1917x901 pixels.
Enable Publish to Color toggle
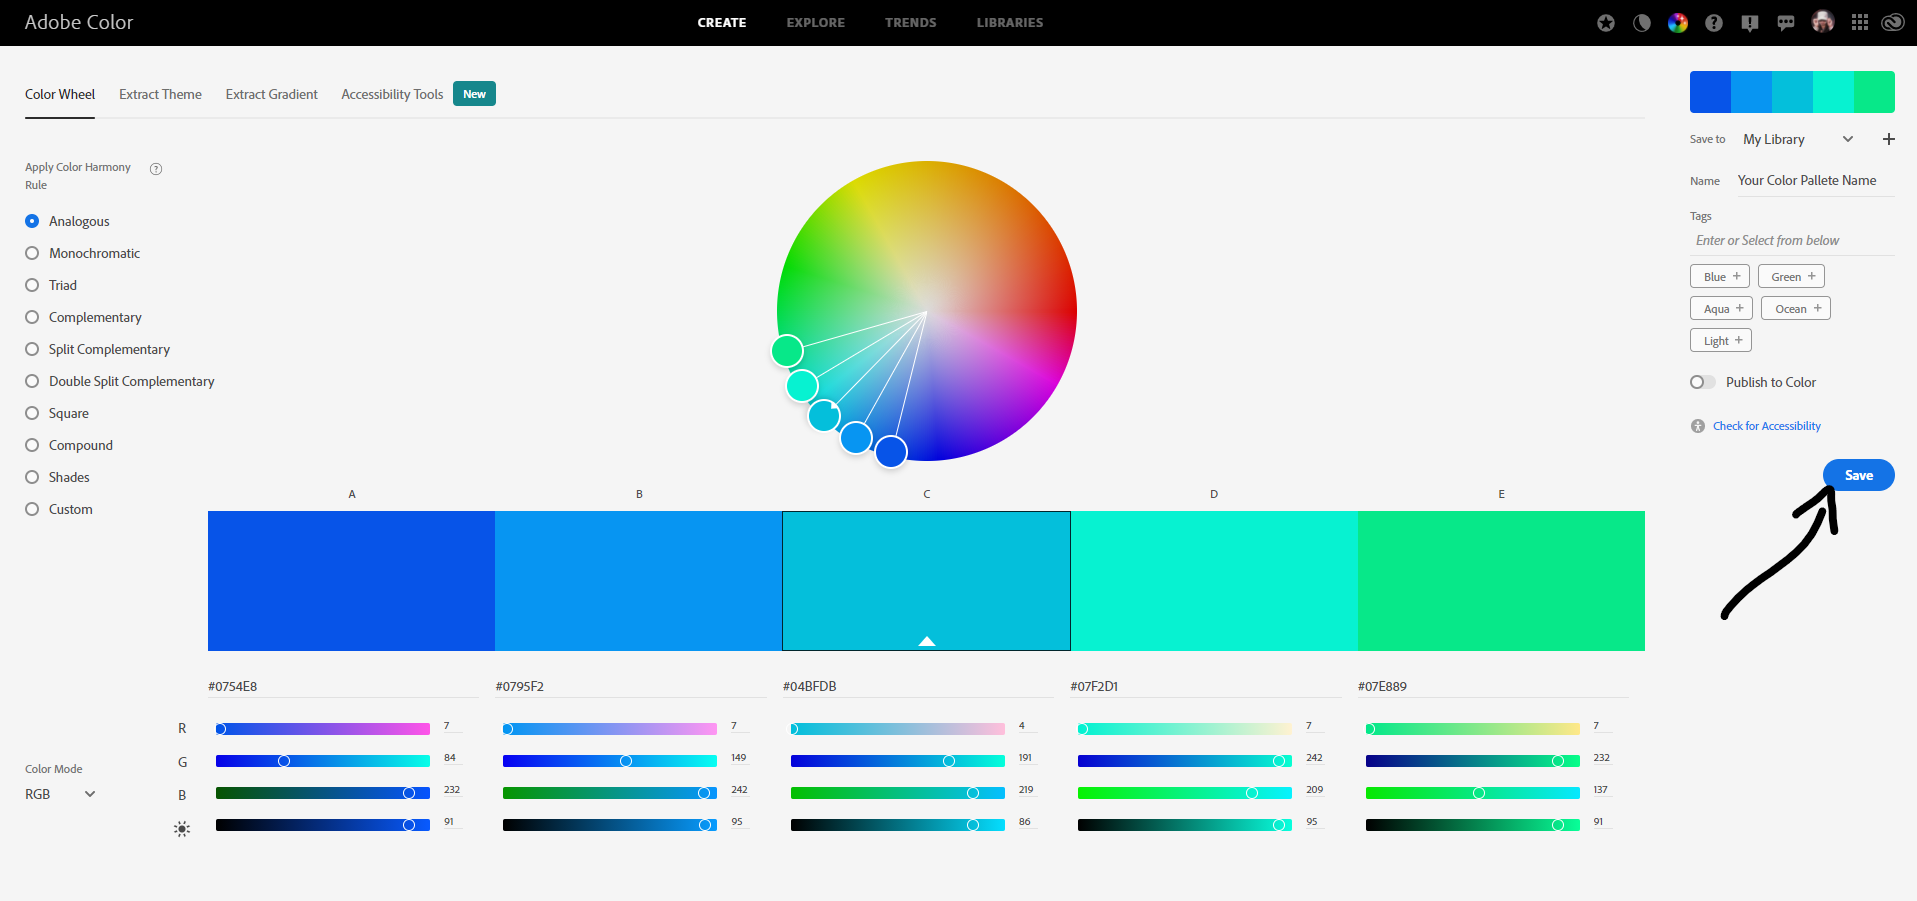pos(1702,382)
